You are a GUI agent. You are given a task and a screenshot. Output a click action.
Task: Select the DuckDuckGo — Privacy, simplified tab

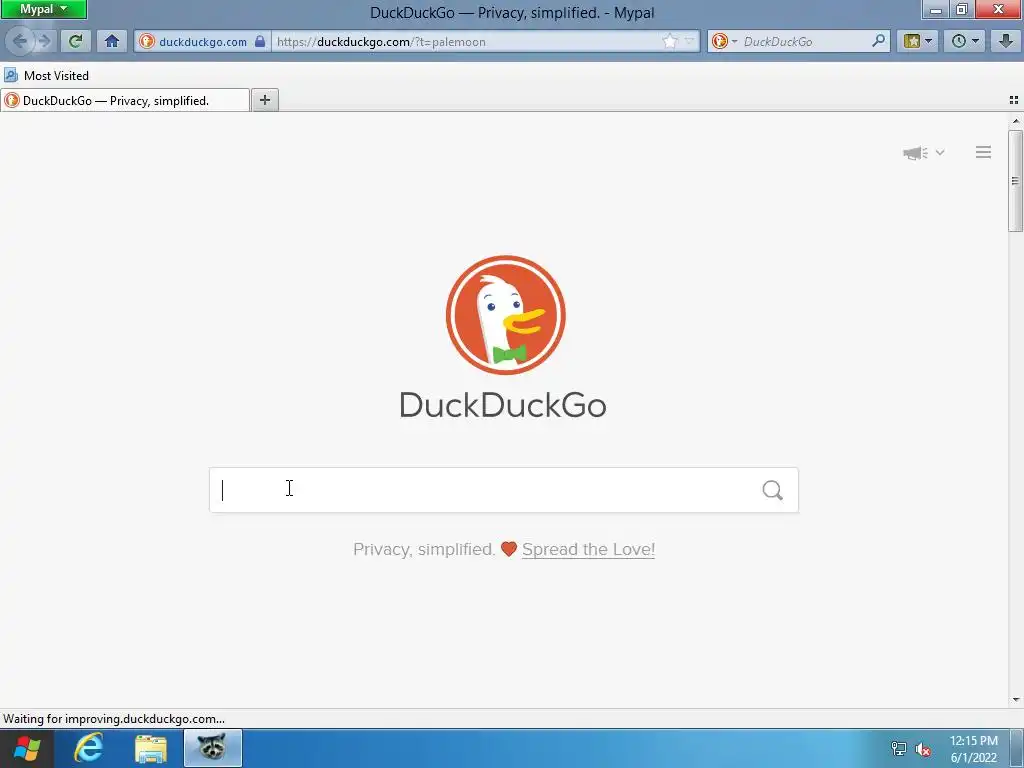pyautogui.click(x=125, y=101)
